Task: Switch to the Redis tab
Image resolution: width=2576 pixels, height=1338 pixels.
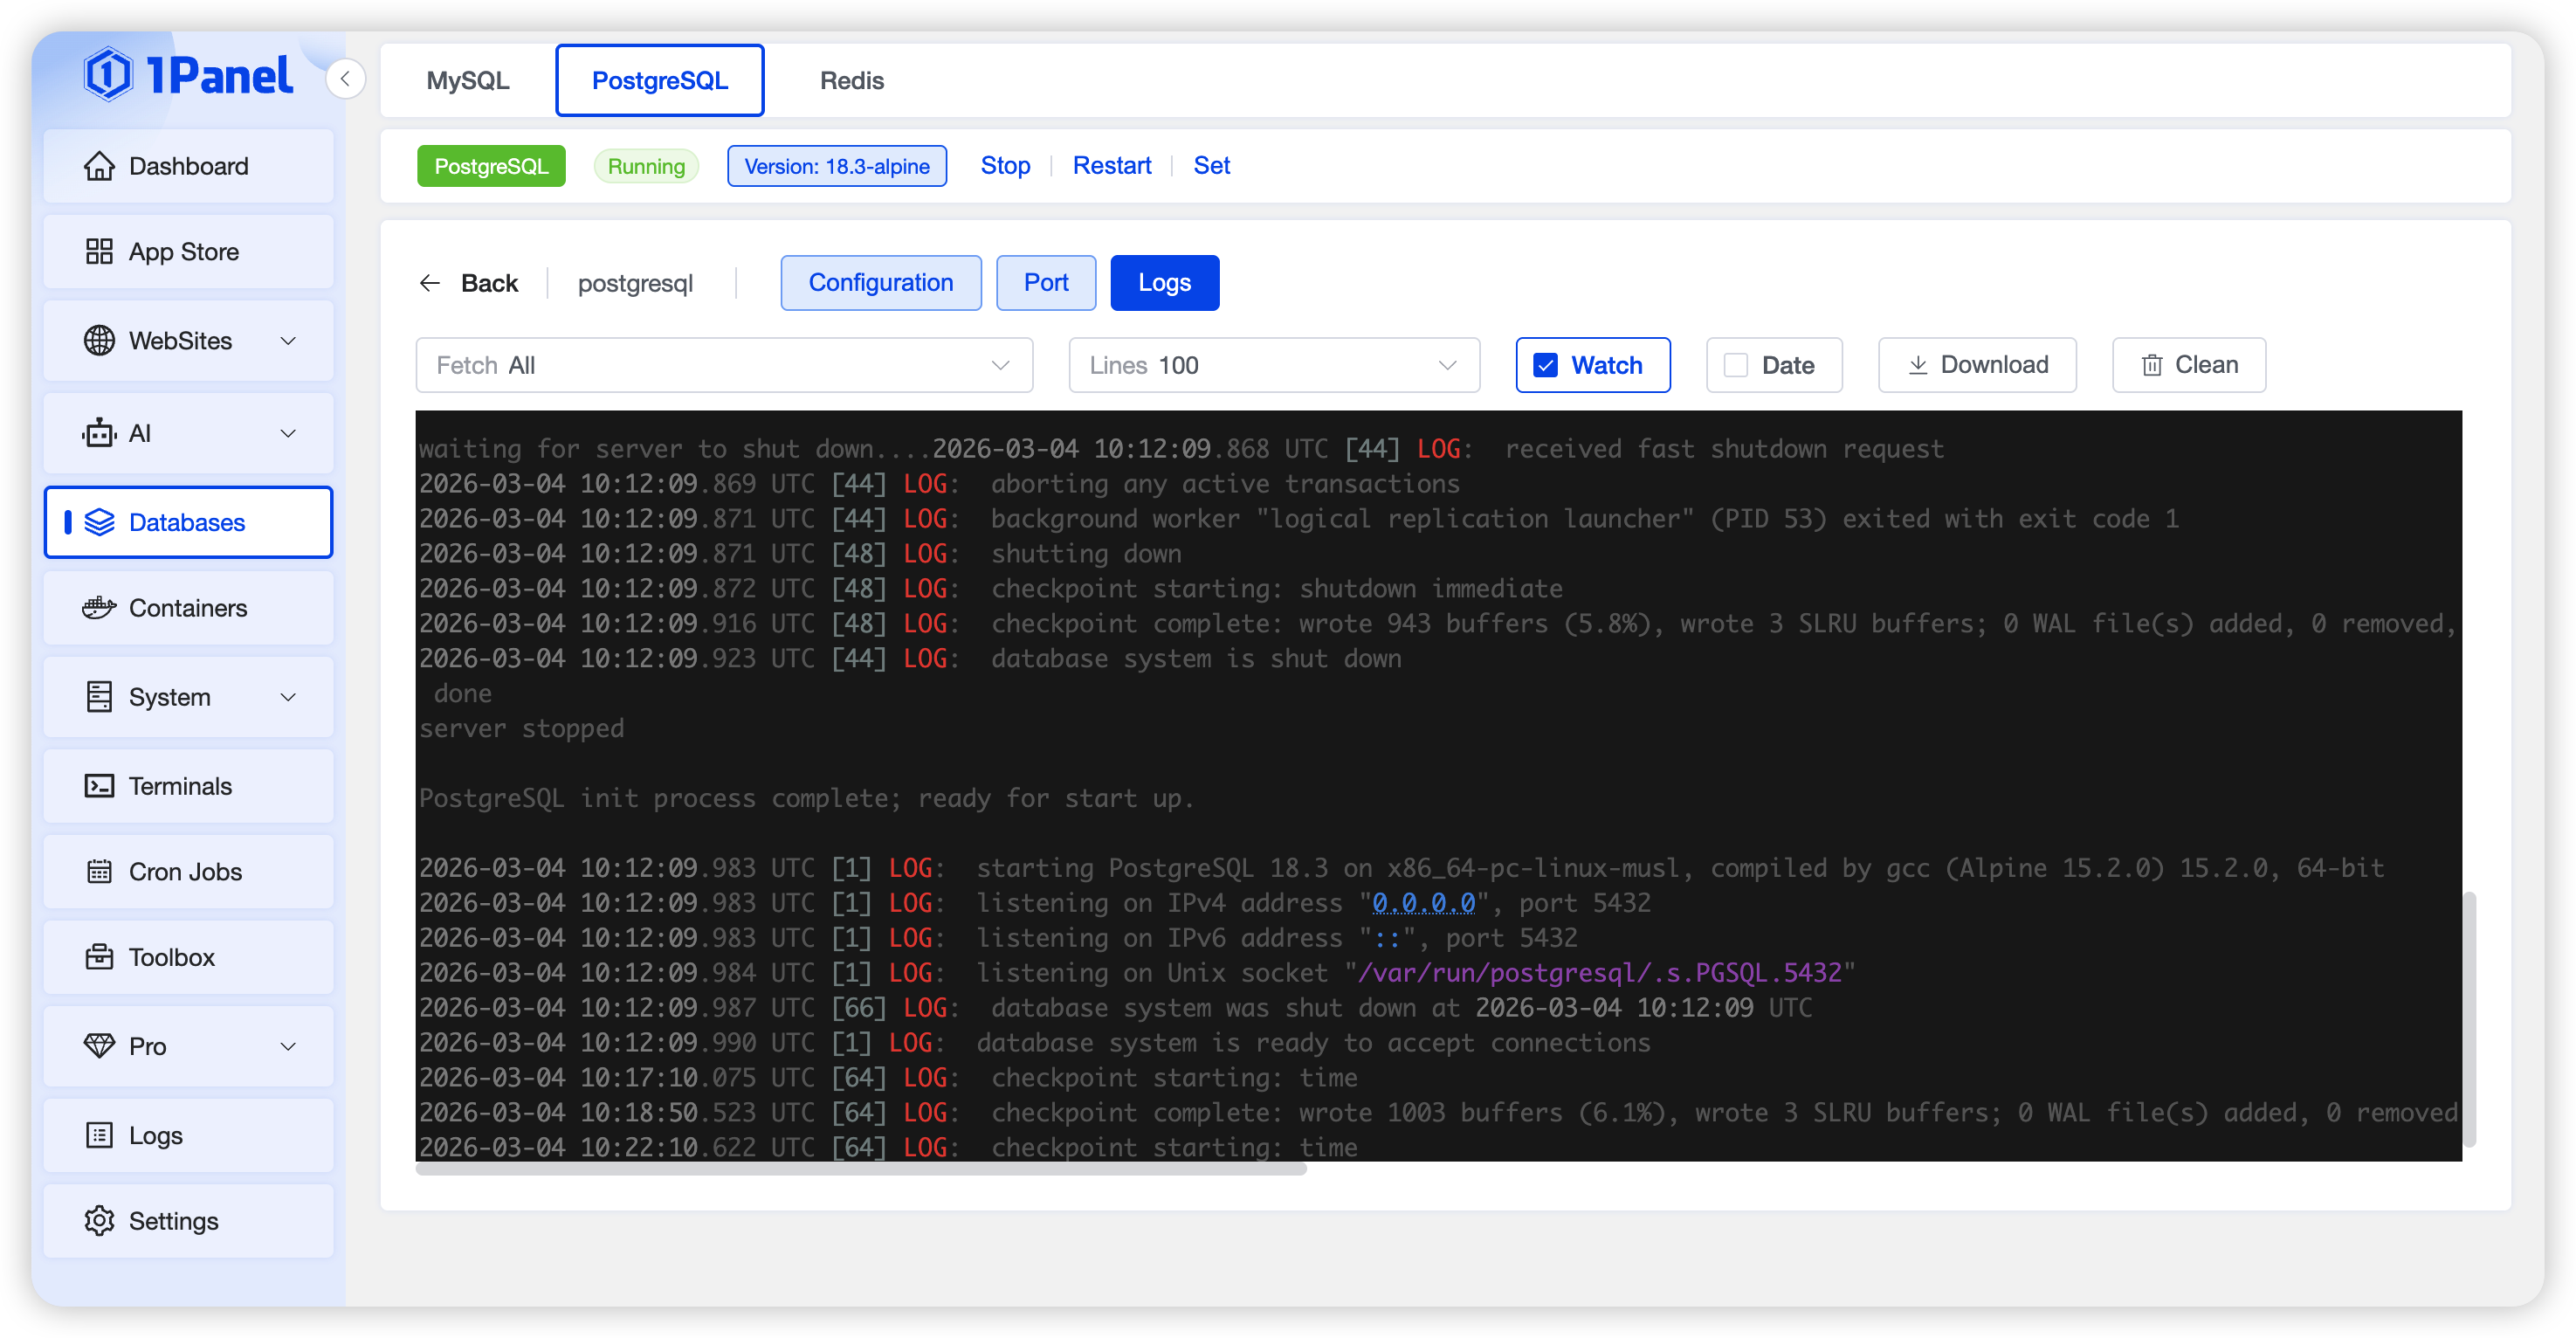Action: click(x=851, y=80)
